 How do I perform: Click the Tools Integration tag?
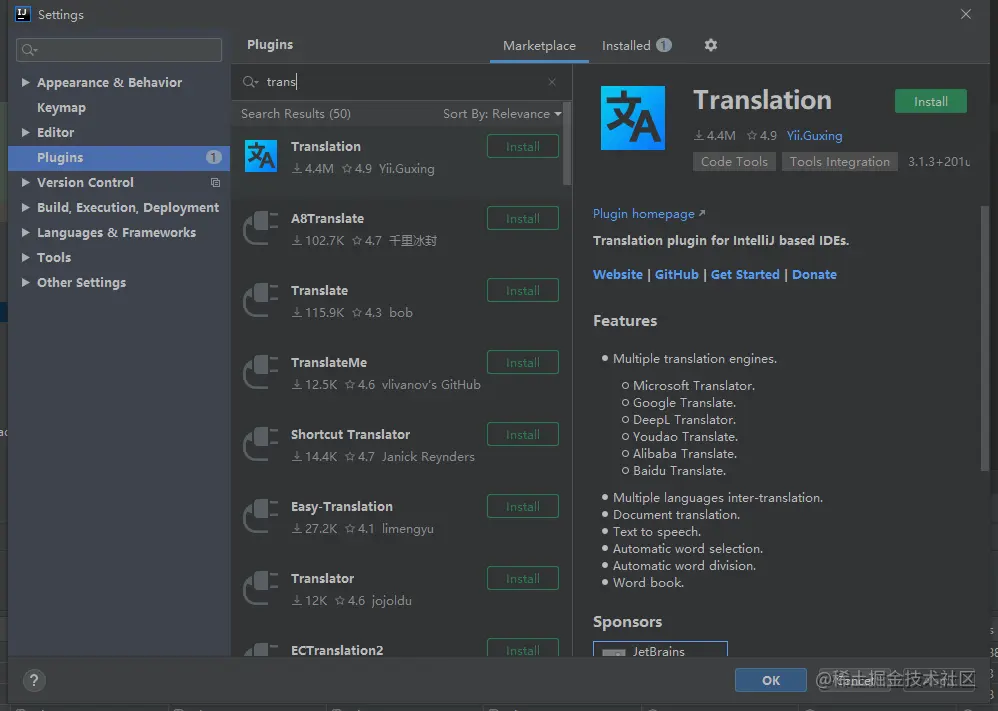[x=840, y=162]
